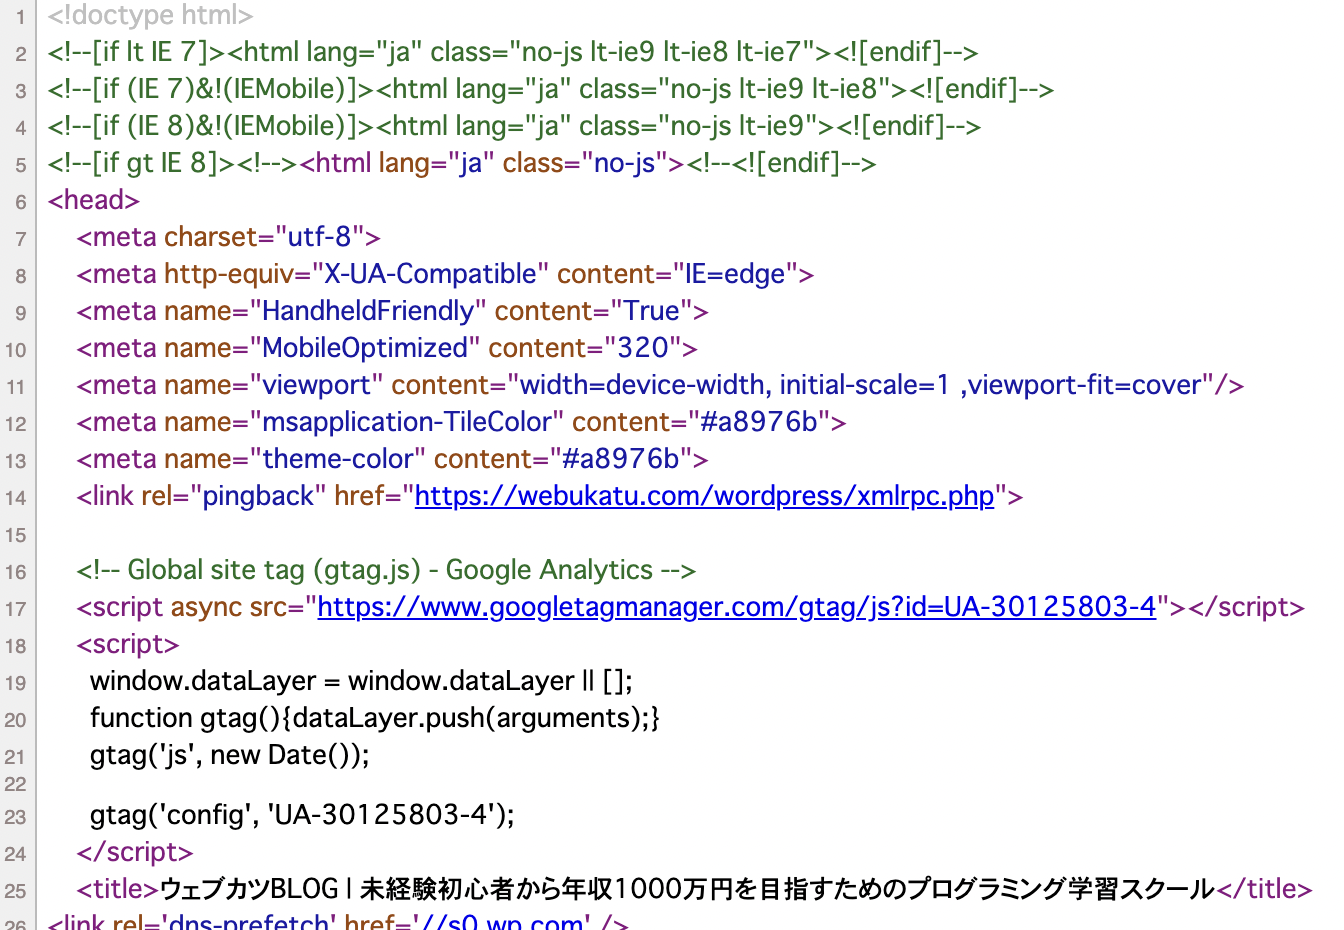Viewport: 1344px width, 930px height.
Task: Click the opening <script> tag on line 18
Action: (x=128, y=644)
